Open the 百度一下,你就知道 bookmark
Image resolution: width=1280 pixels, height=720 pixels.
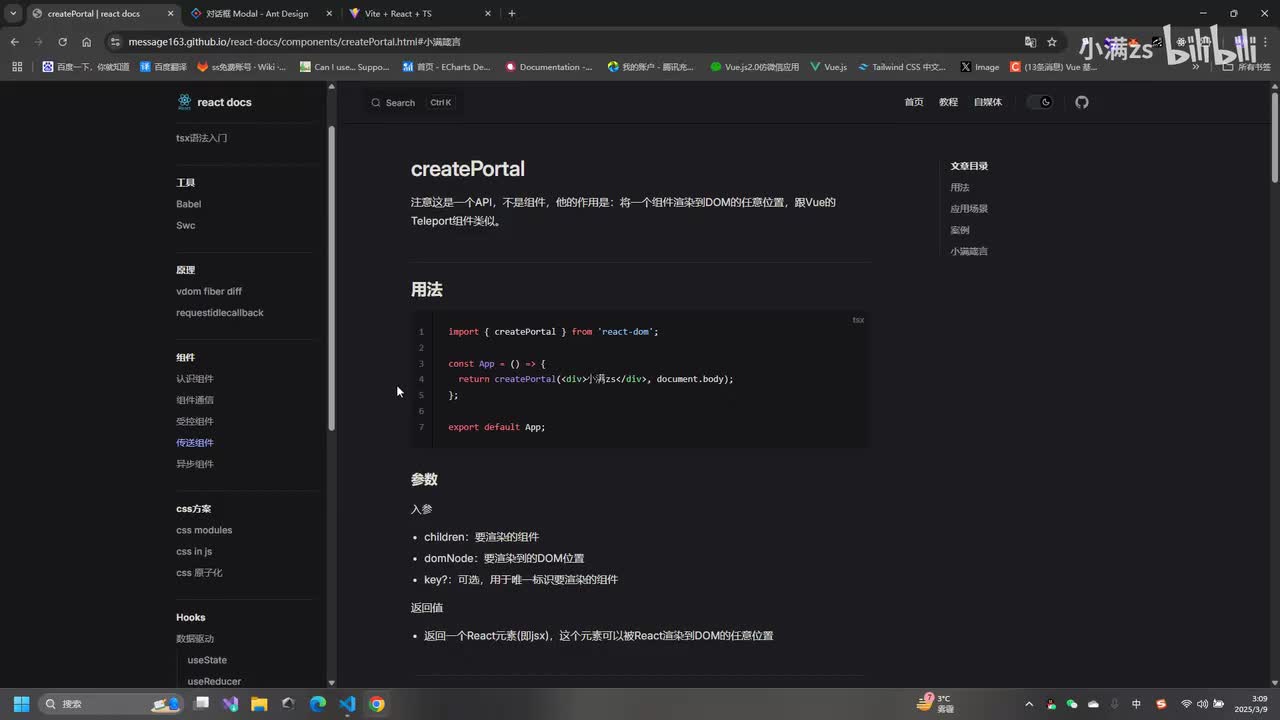86,67
